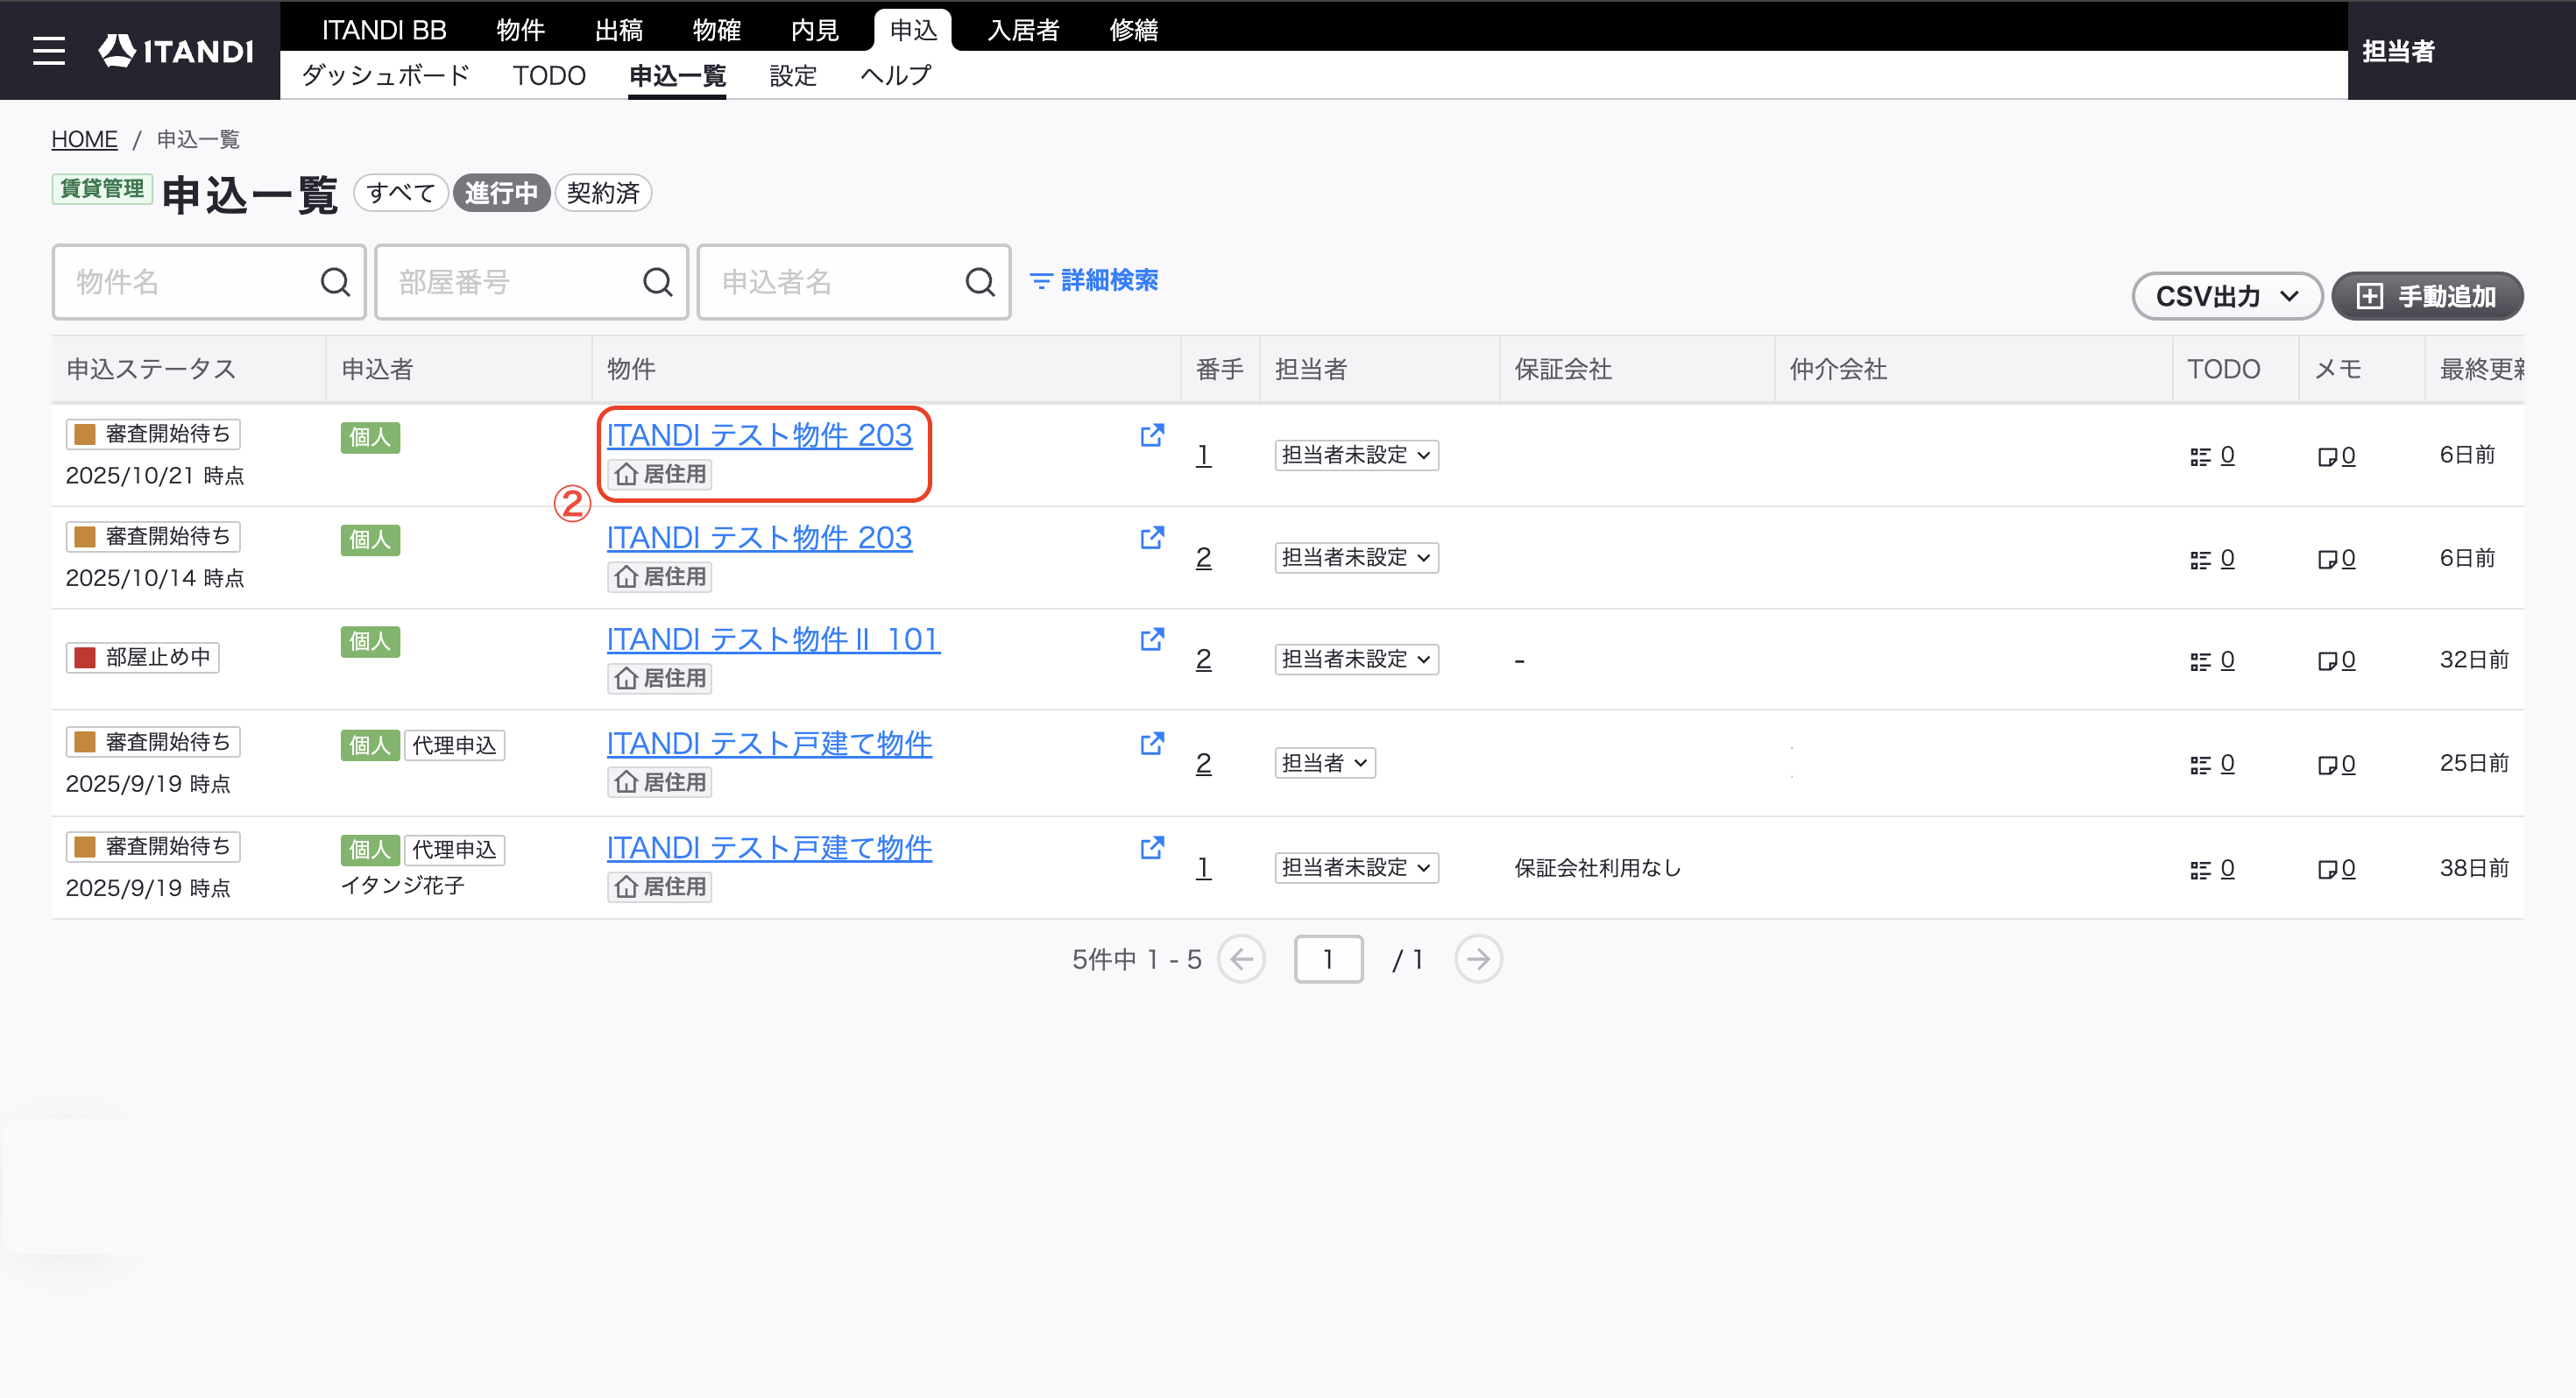Switch to the 入居者 top tab
This screenshot has width=2576, height=1398.
pos(1023,30)
